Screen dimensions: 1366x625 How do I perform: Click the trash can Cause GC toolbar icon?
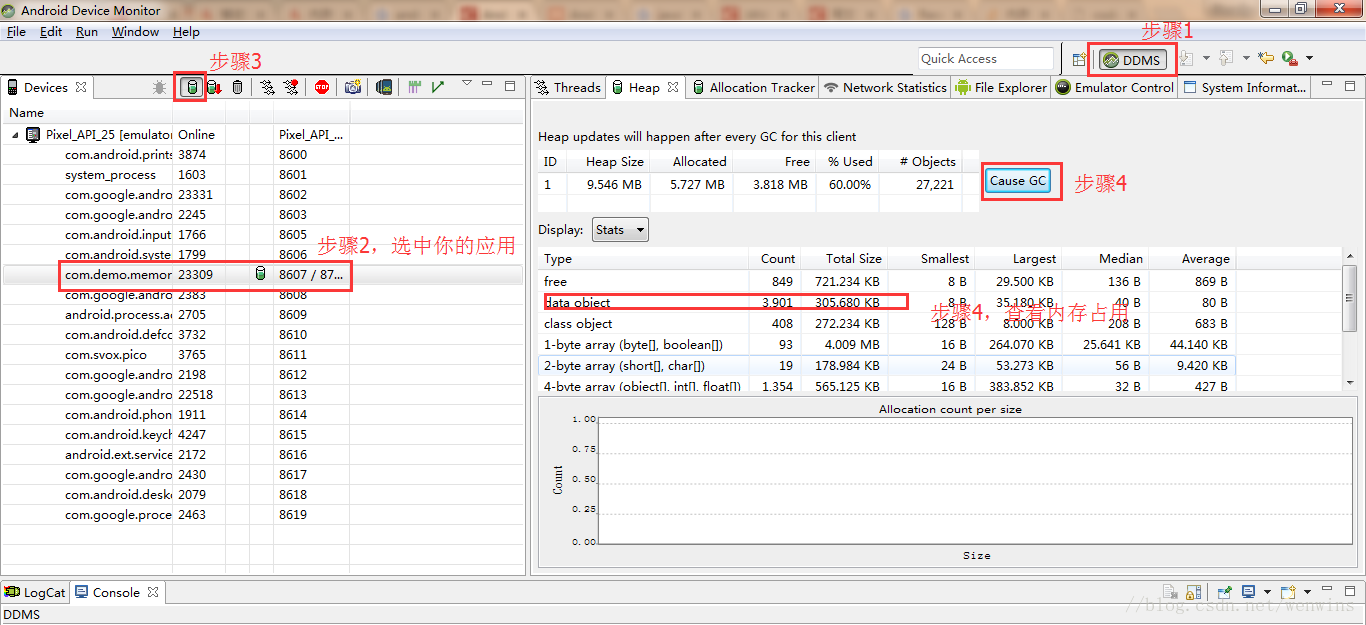click(x=237, y=88)
